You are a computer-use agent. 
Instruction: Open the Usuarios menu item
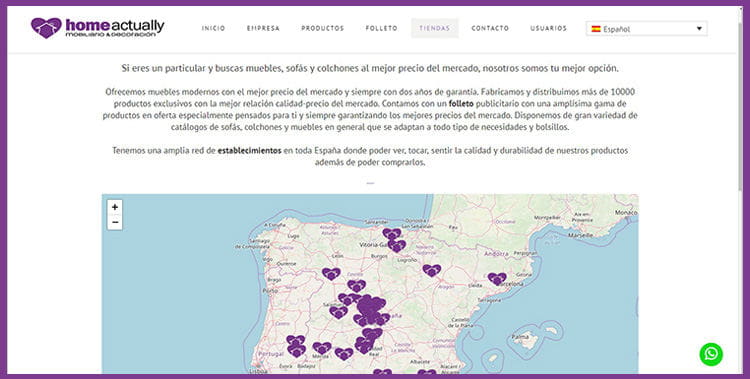[x=548, y=28]
